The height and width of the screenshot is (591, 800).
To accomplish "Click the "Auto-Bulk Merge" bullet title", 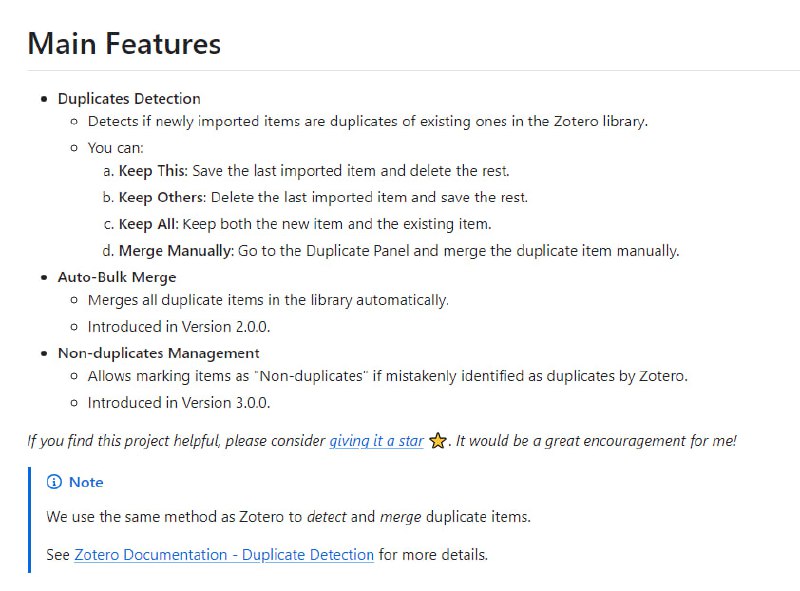I will tap(117, 277).
